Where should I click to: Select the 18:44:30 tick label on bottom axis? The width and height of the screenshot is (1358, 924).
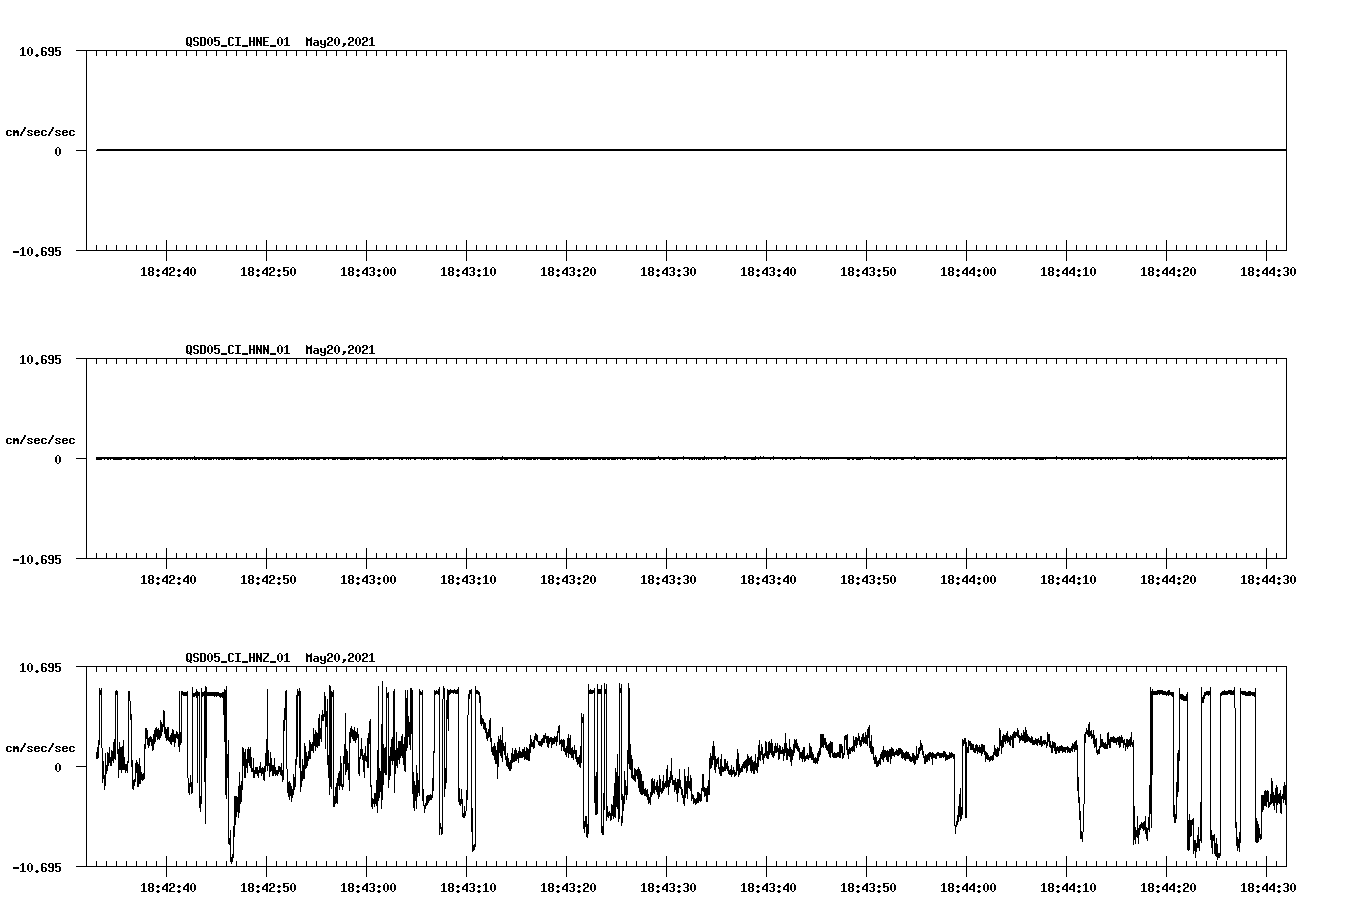pos(1267,886)
